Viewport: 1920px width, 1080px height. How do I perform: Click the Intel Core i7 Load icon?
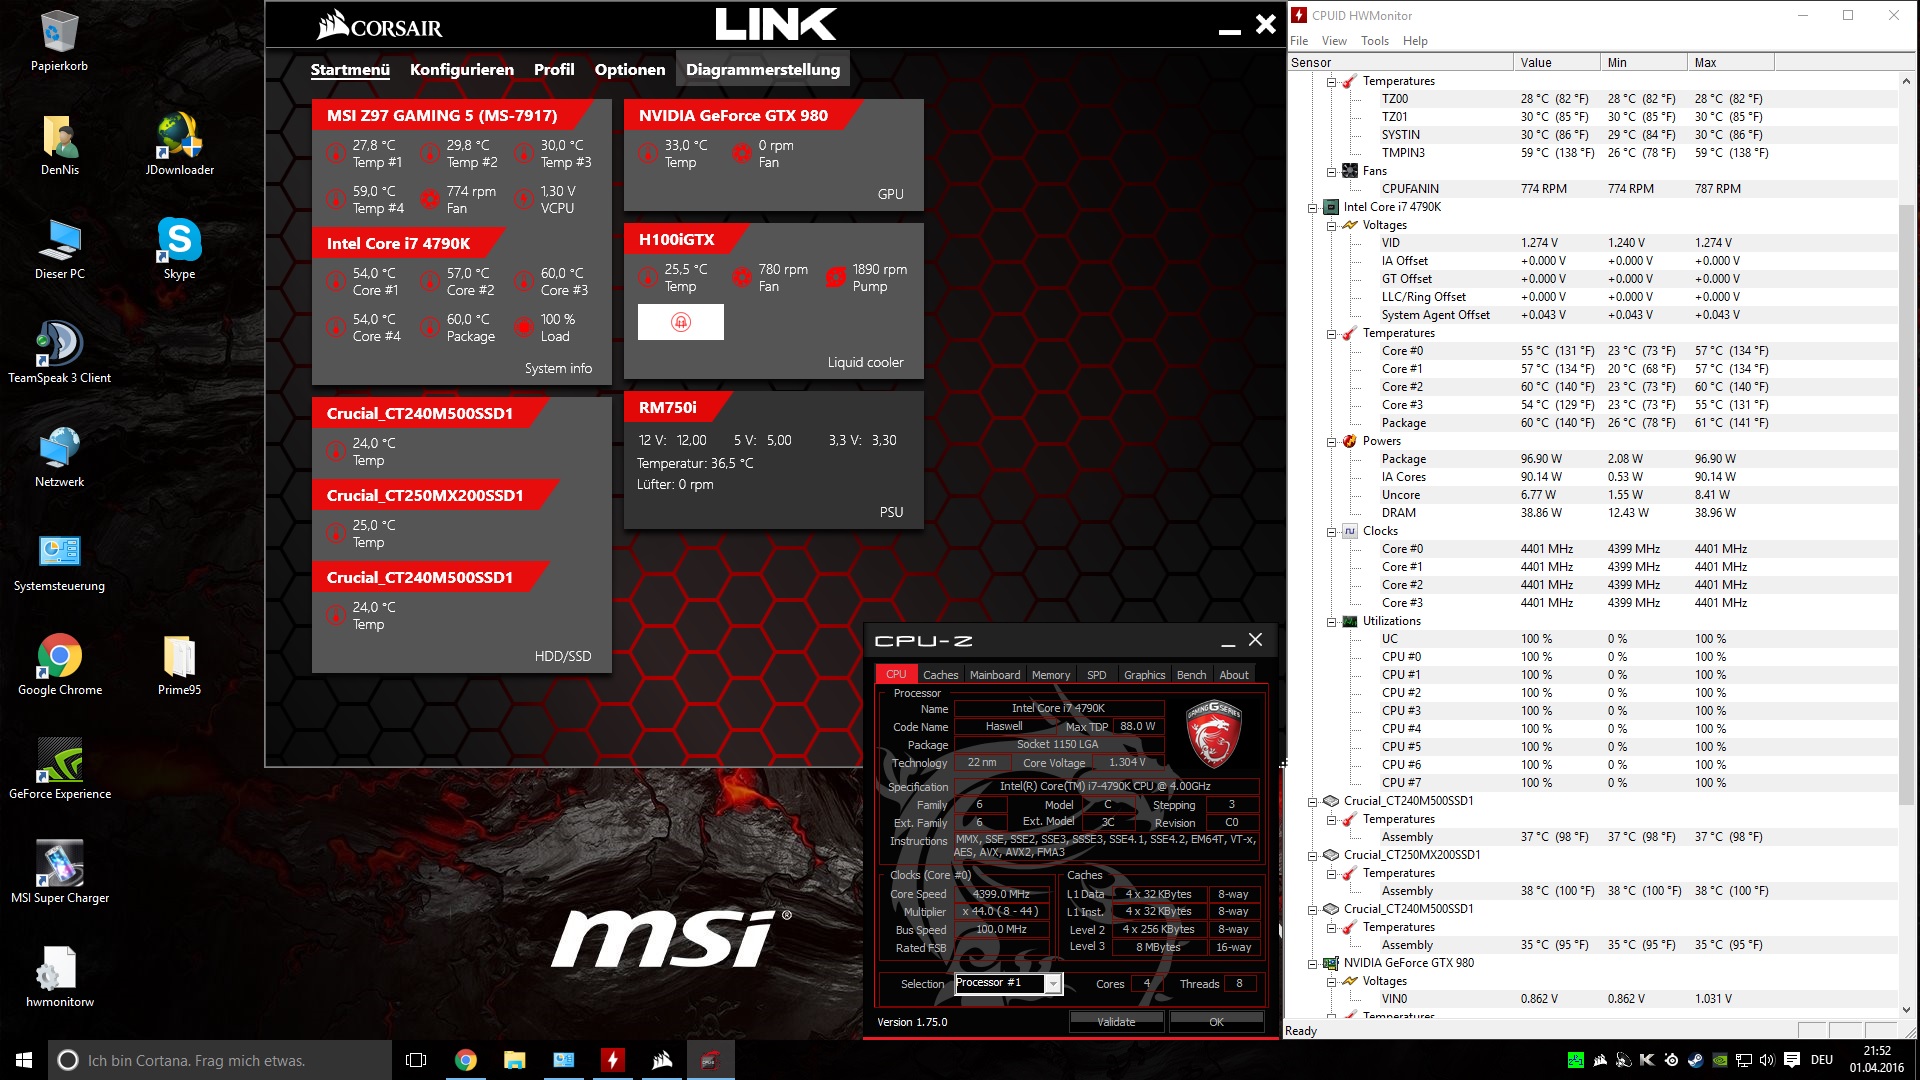(x=524, y=328)
